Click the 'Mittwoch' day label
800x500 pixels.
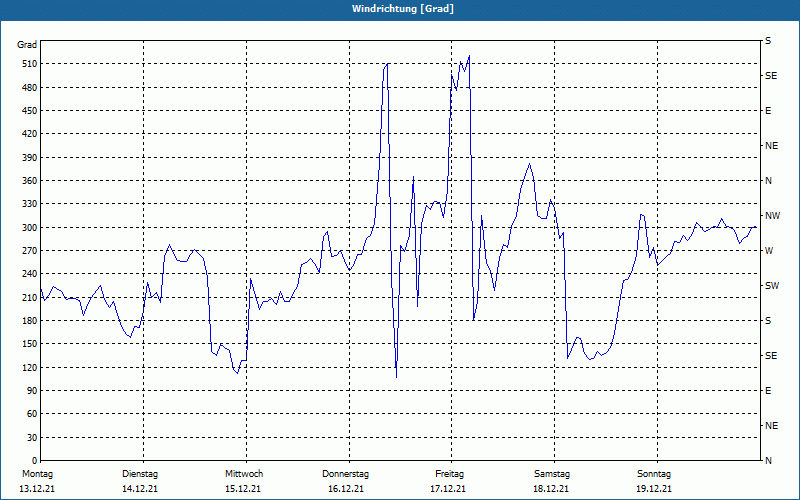[244, 474]
